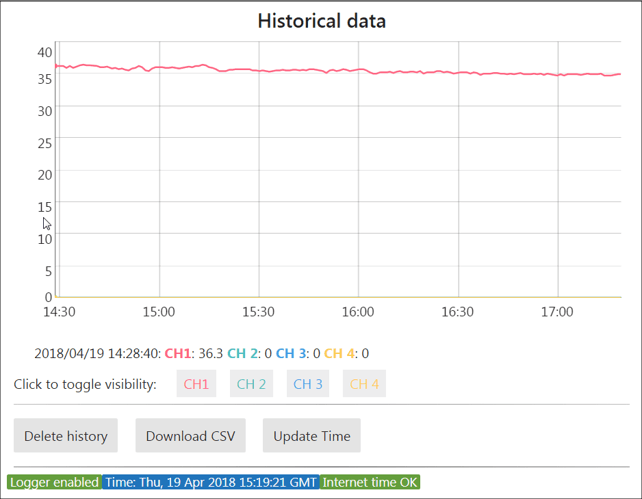Screen dimensions: 642x499
Task: Click the 14:30 label on time axis
Action: pos(59,312)
